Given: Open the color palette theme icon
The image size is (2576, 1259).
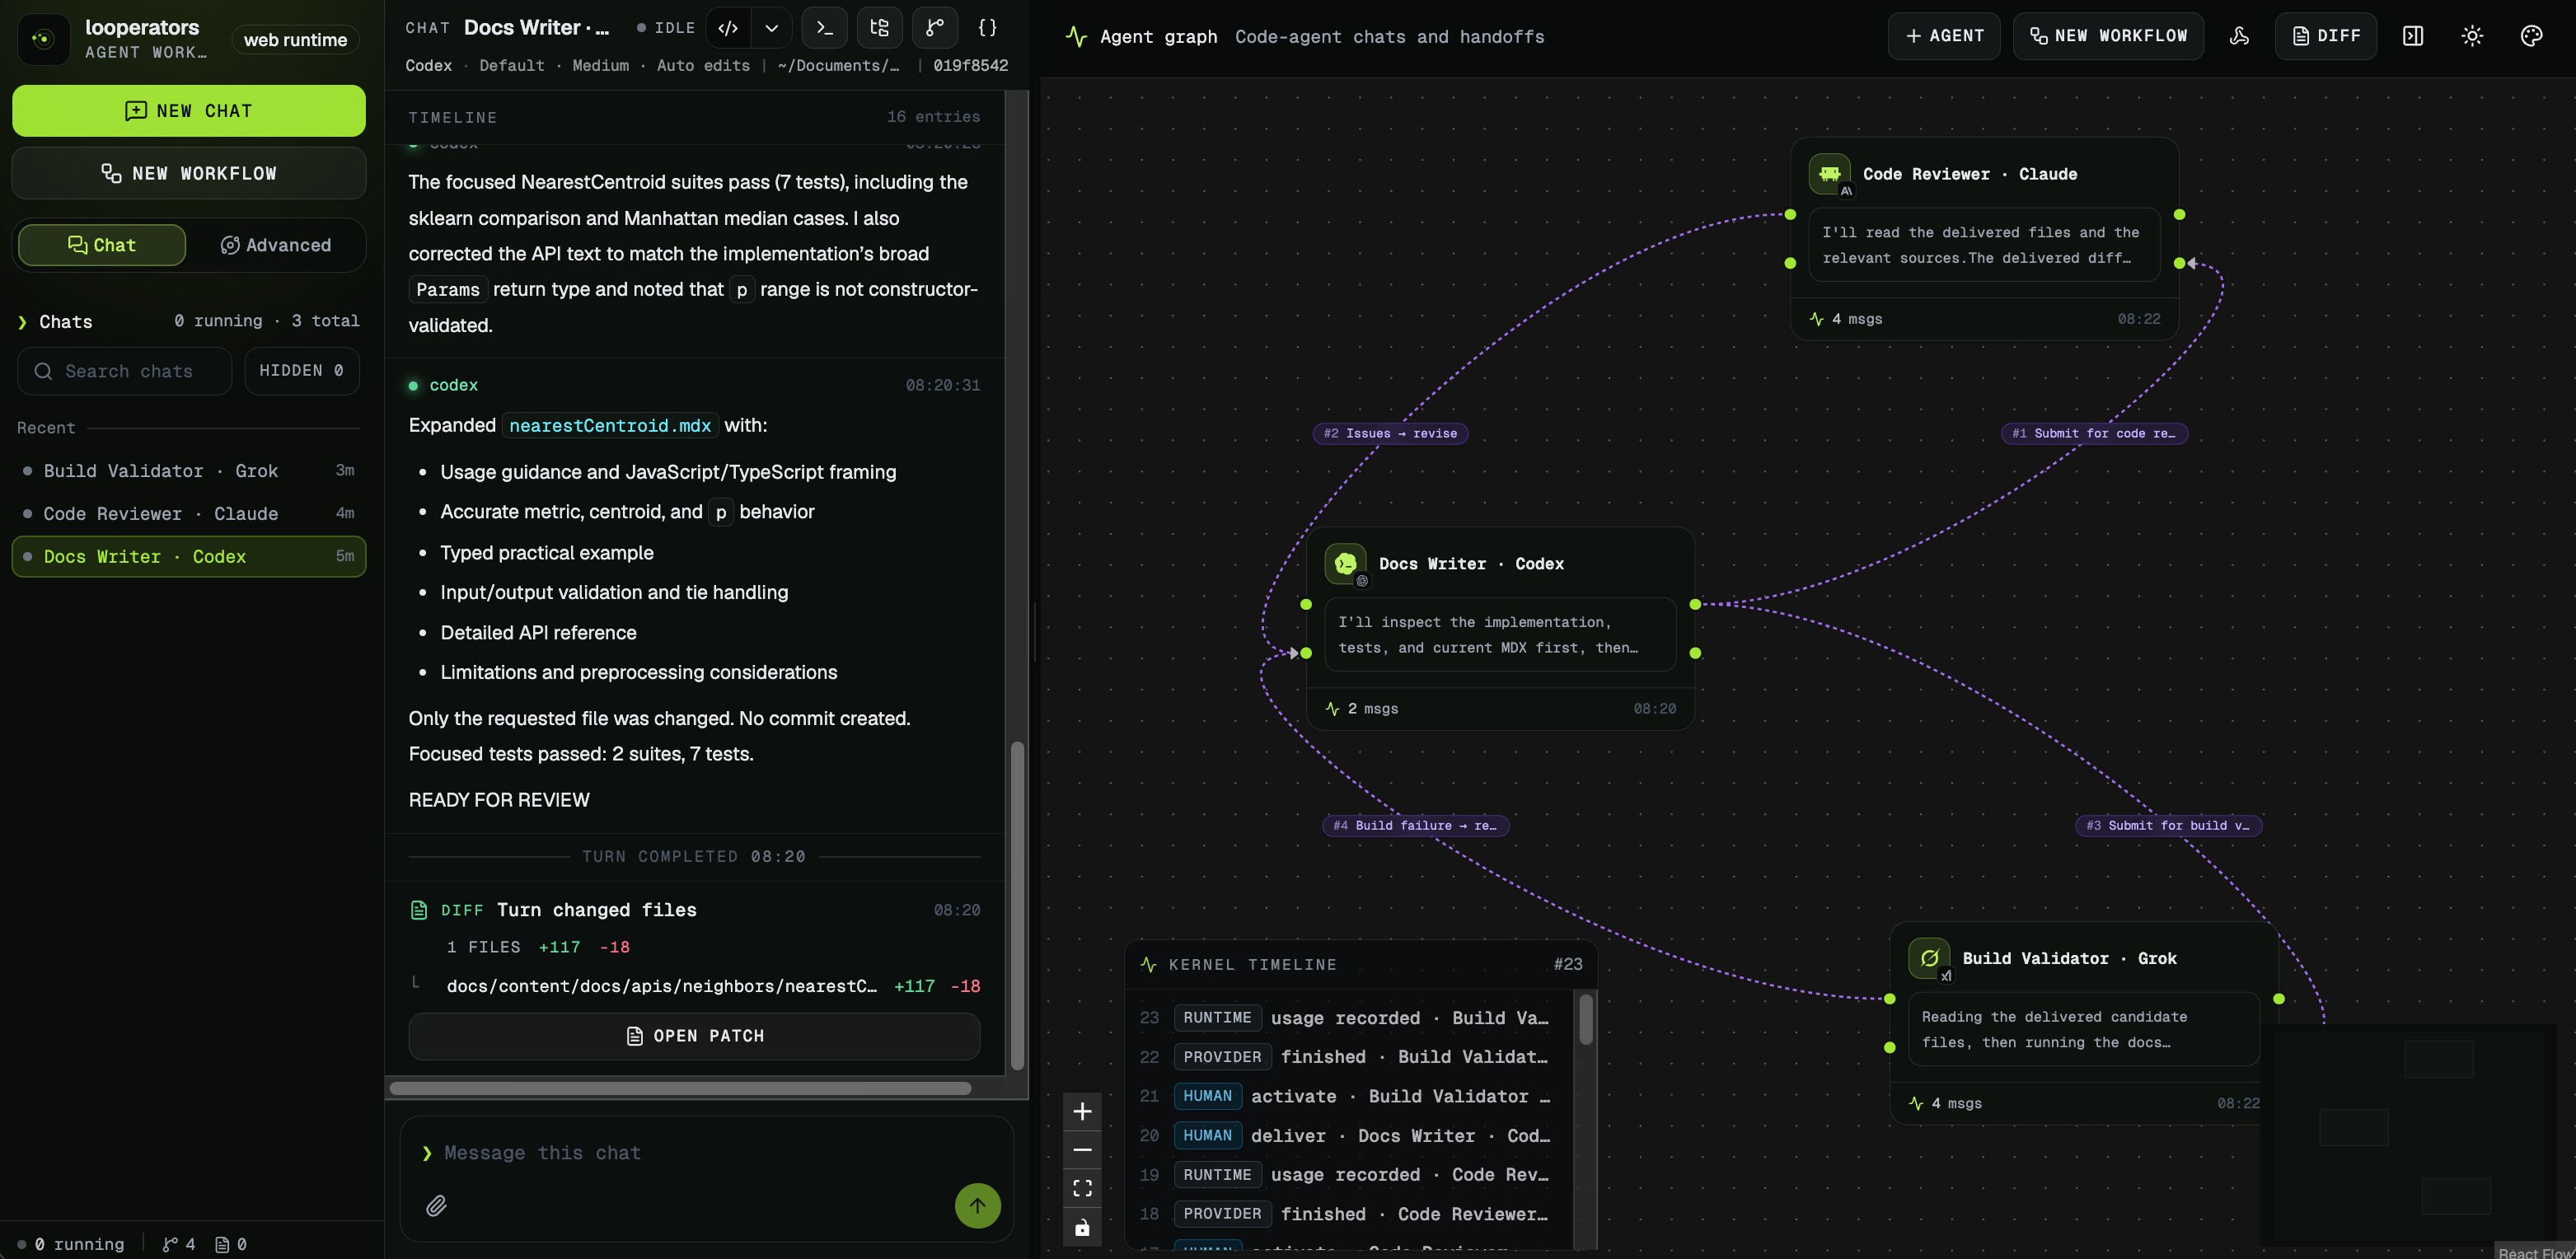Looking at the screenshot, I should click(2531, 36).
